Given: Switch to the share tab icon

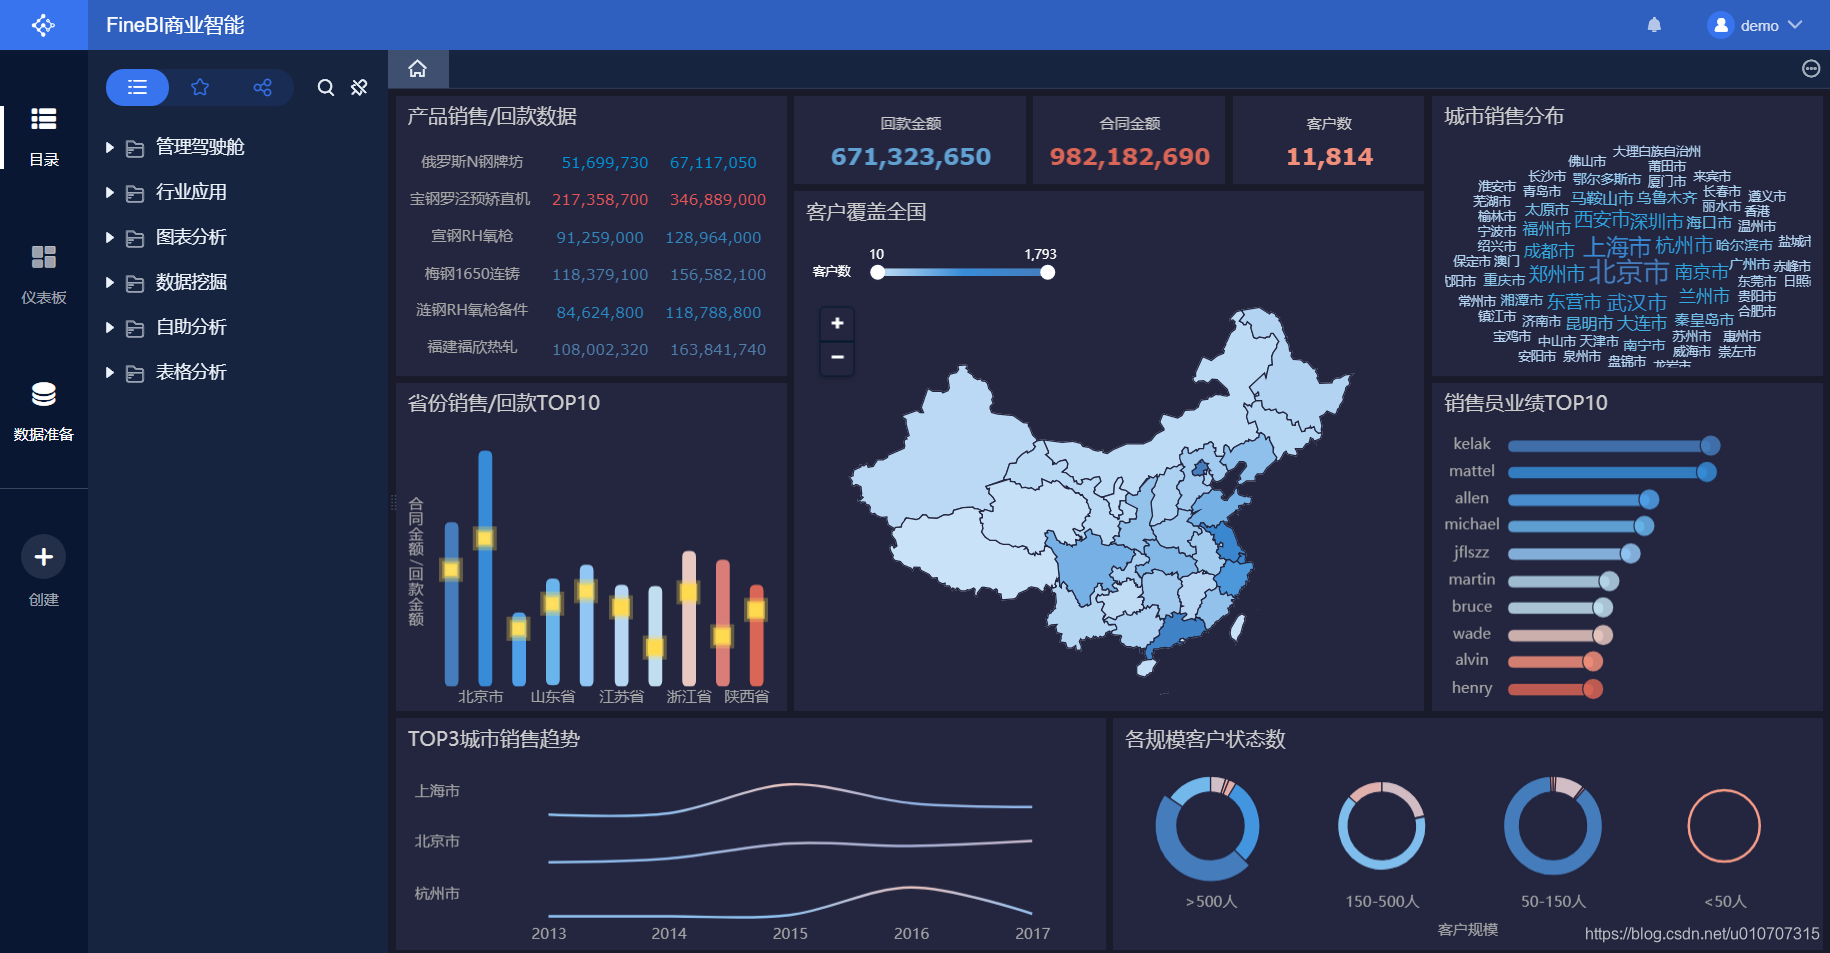Looking at the screenshot, I should pyautogui.click(x=262, y=88).
